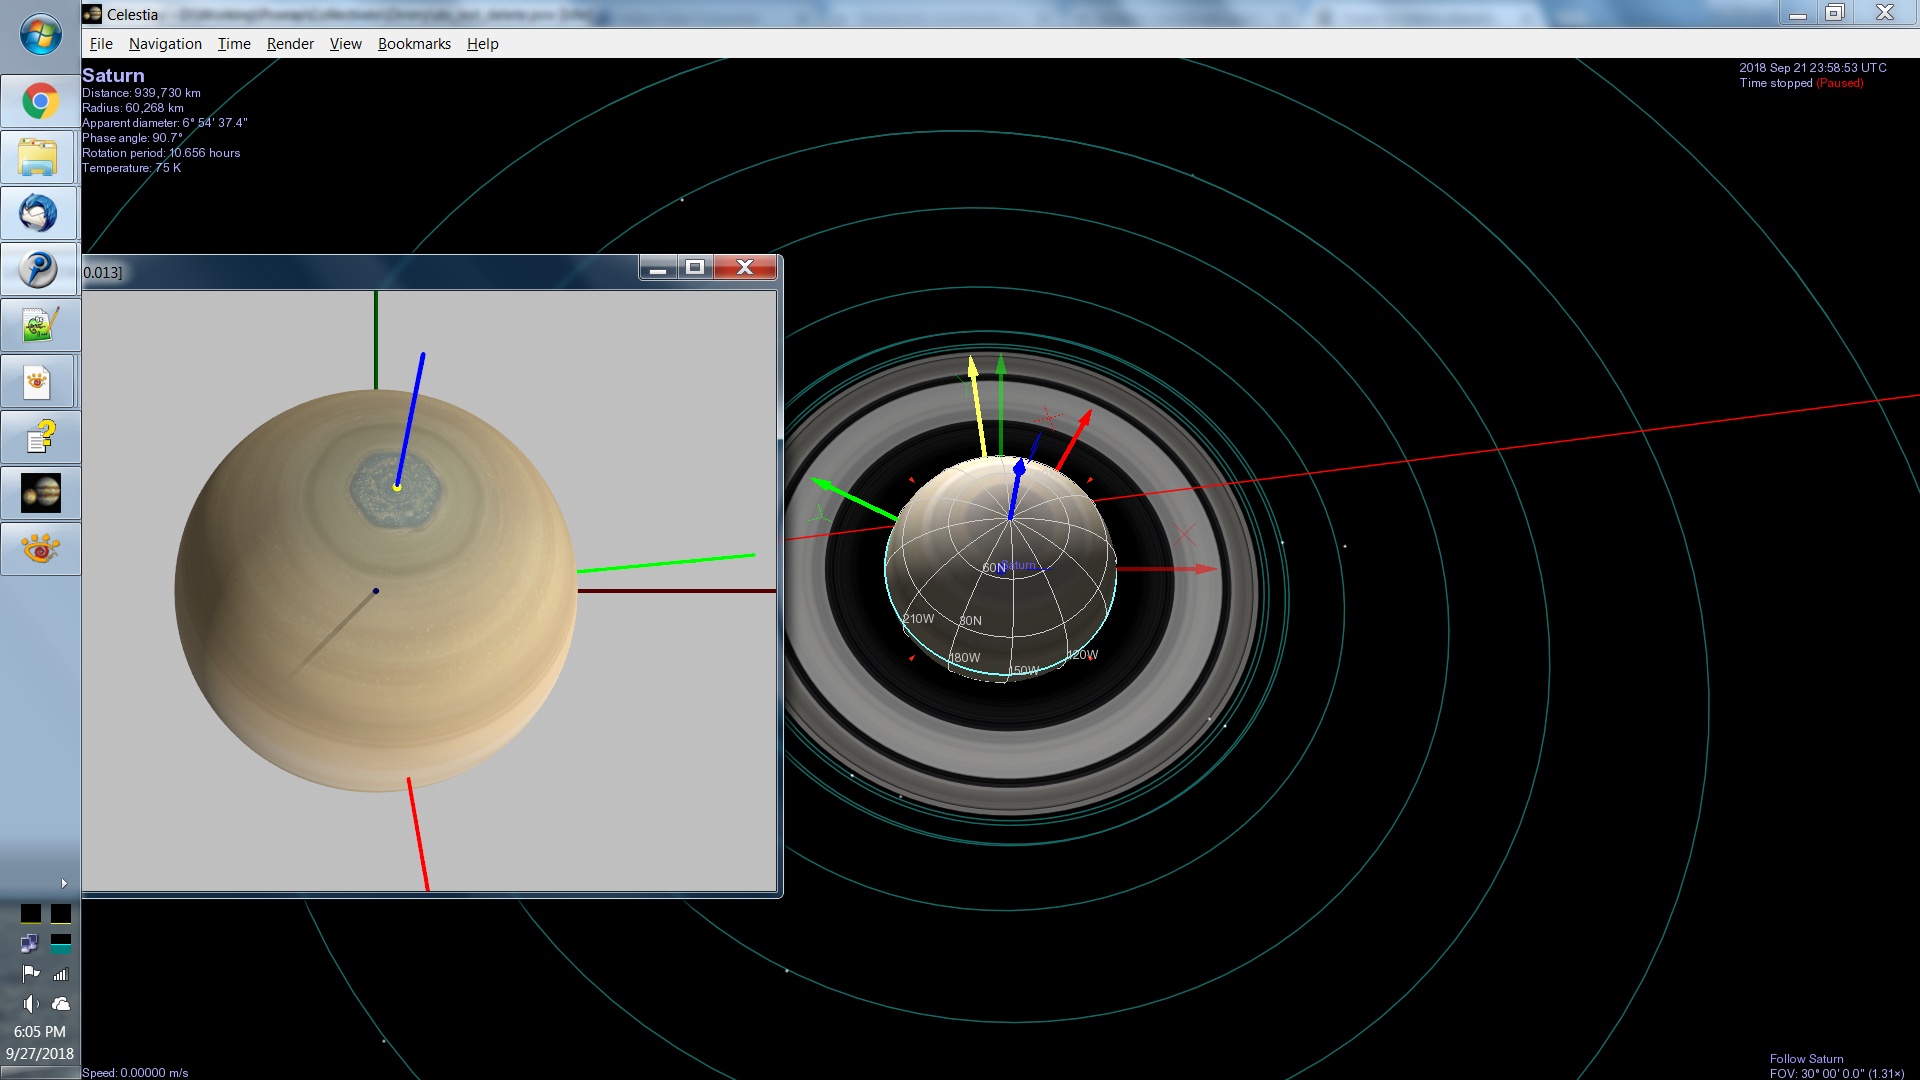Viewport: 1920px width, 1080px height.
Task: Click the 'Follow Saturn' status text
Action: (x=1806, y=1059)
